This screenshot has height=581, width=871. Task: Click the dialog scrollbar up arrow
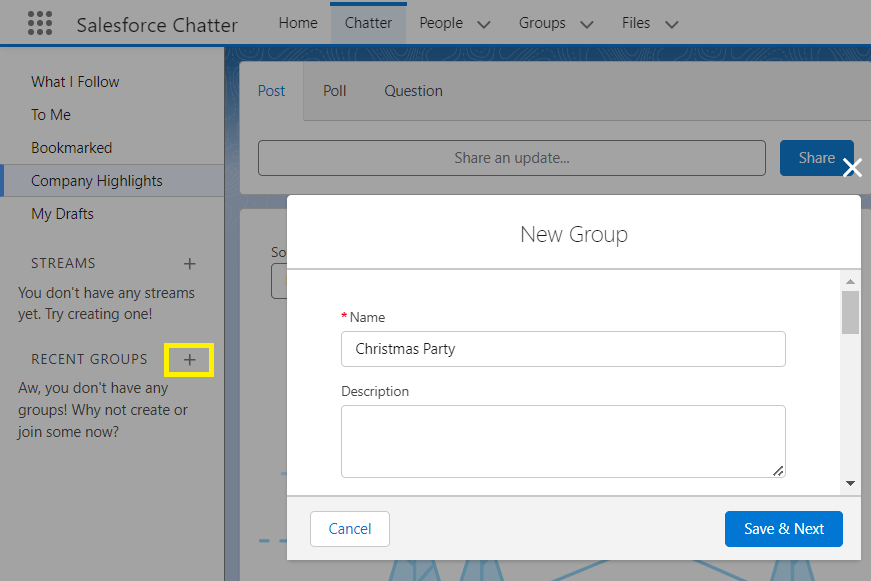[x=850, y=282]
